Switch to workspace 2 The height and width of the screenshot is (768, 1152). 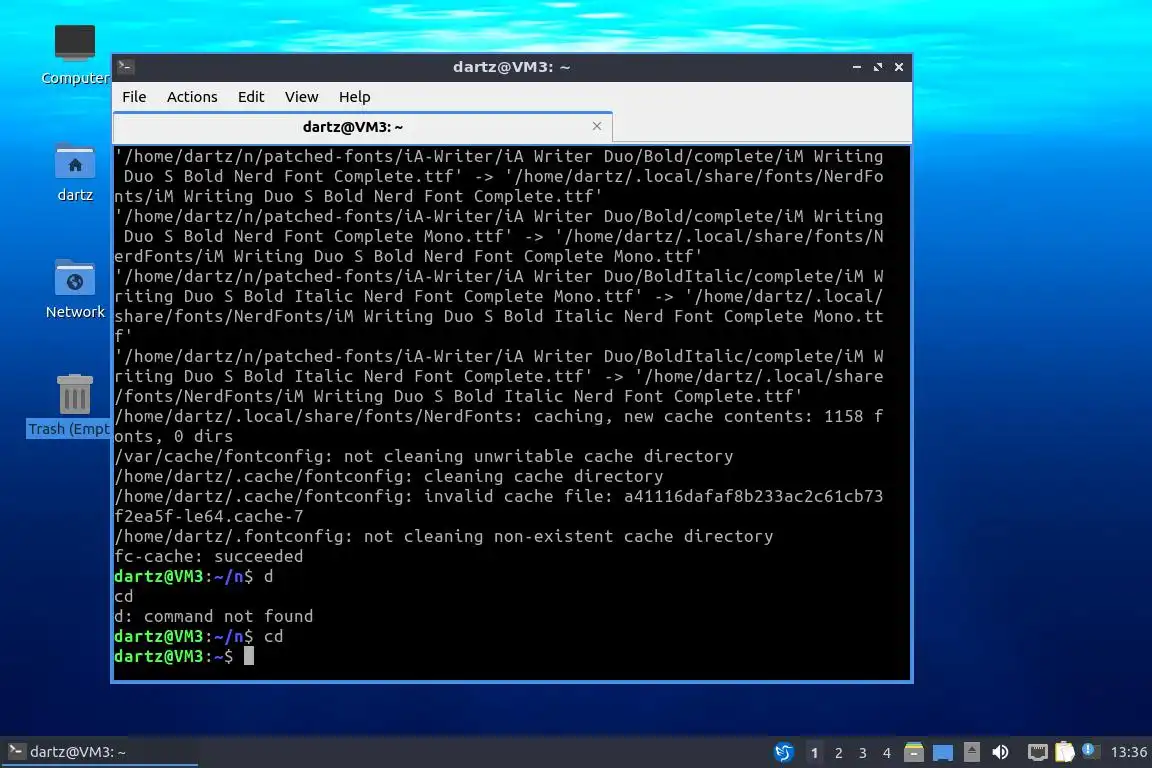click(838, 753)
